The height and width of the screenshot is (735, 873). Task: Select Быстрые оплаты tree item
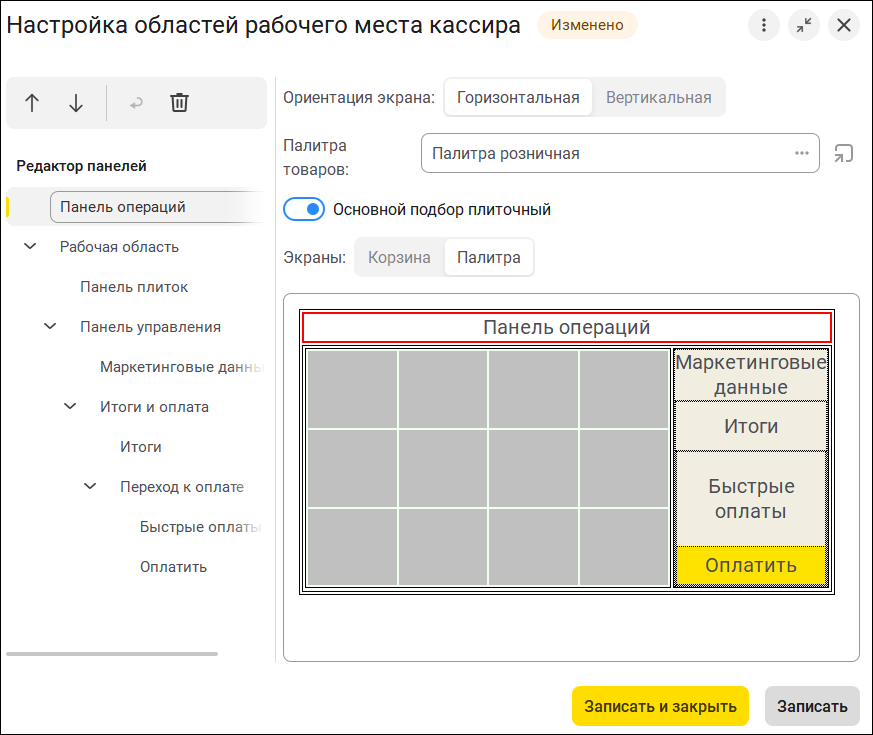tap(200, 527)
